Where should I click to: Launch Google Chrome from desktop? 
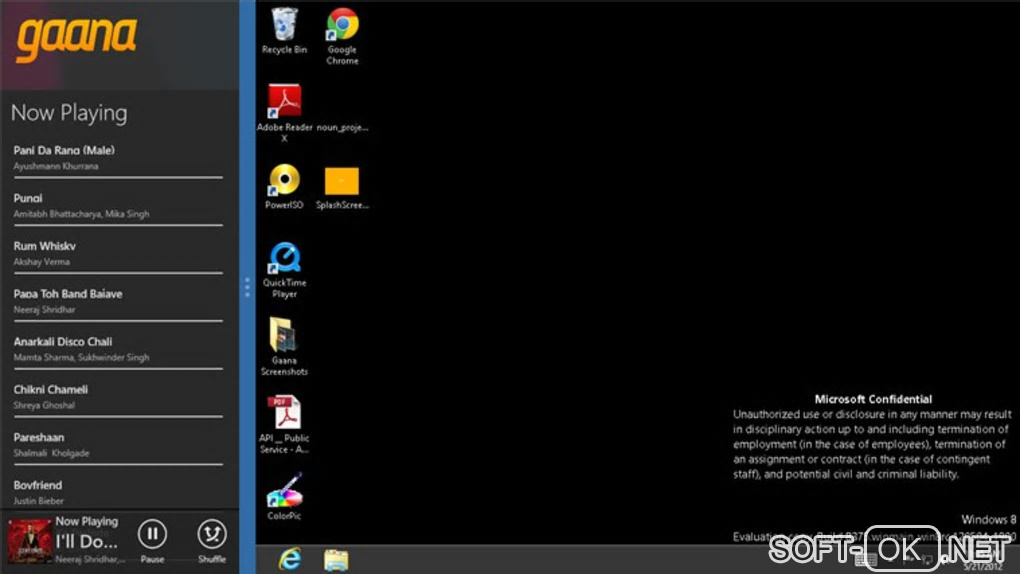tap(342, 36)
